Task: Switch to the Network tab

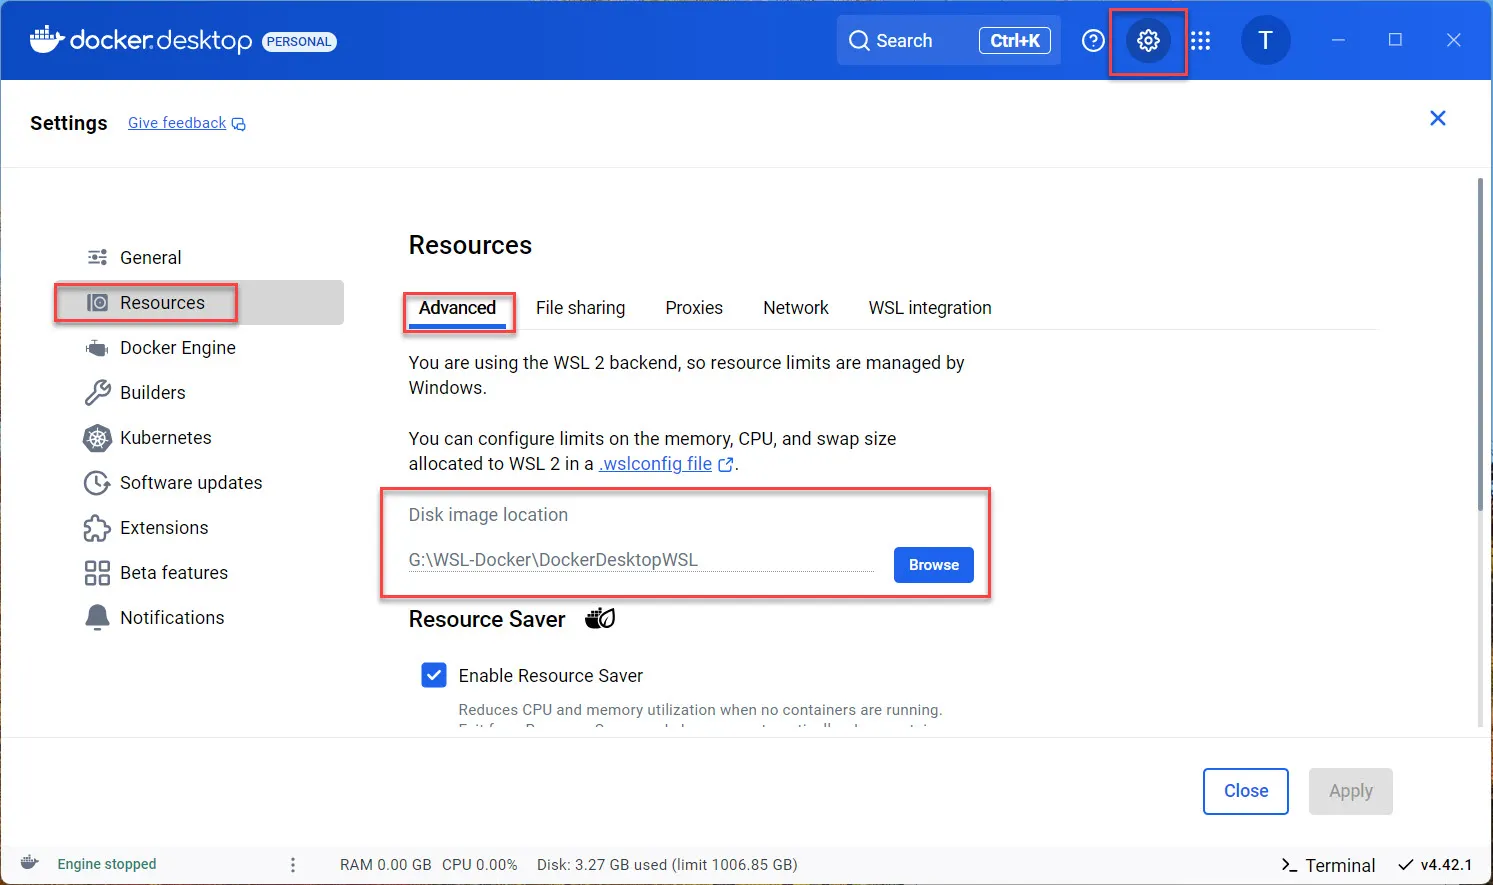Action: point(796,307)
